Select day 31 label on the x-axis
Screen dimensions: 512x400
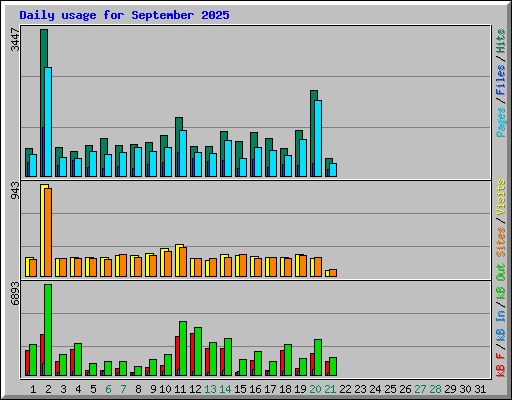[480, 389]
